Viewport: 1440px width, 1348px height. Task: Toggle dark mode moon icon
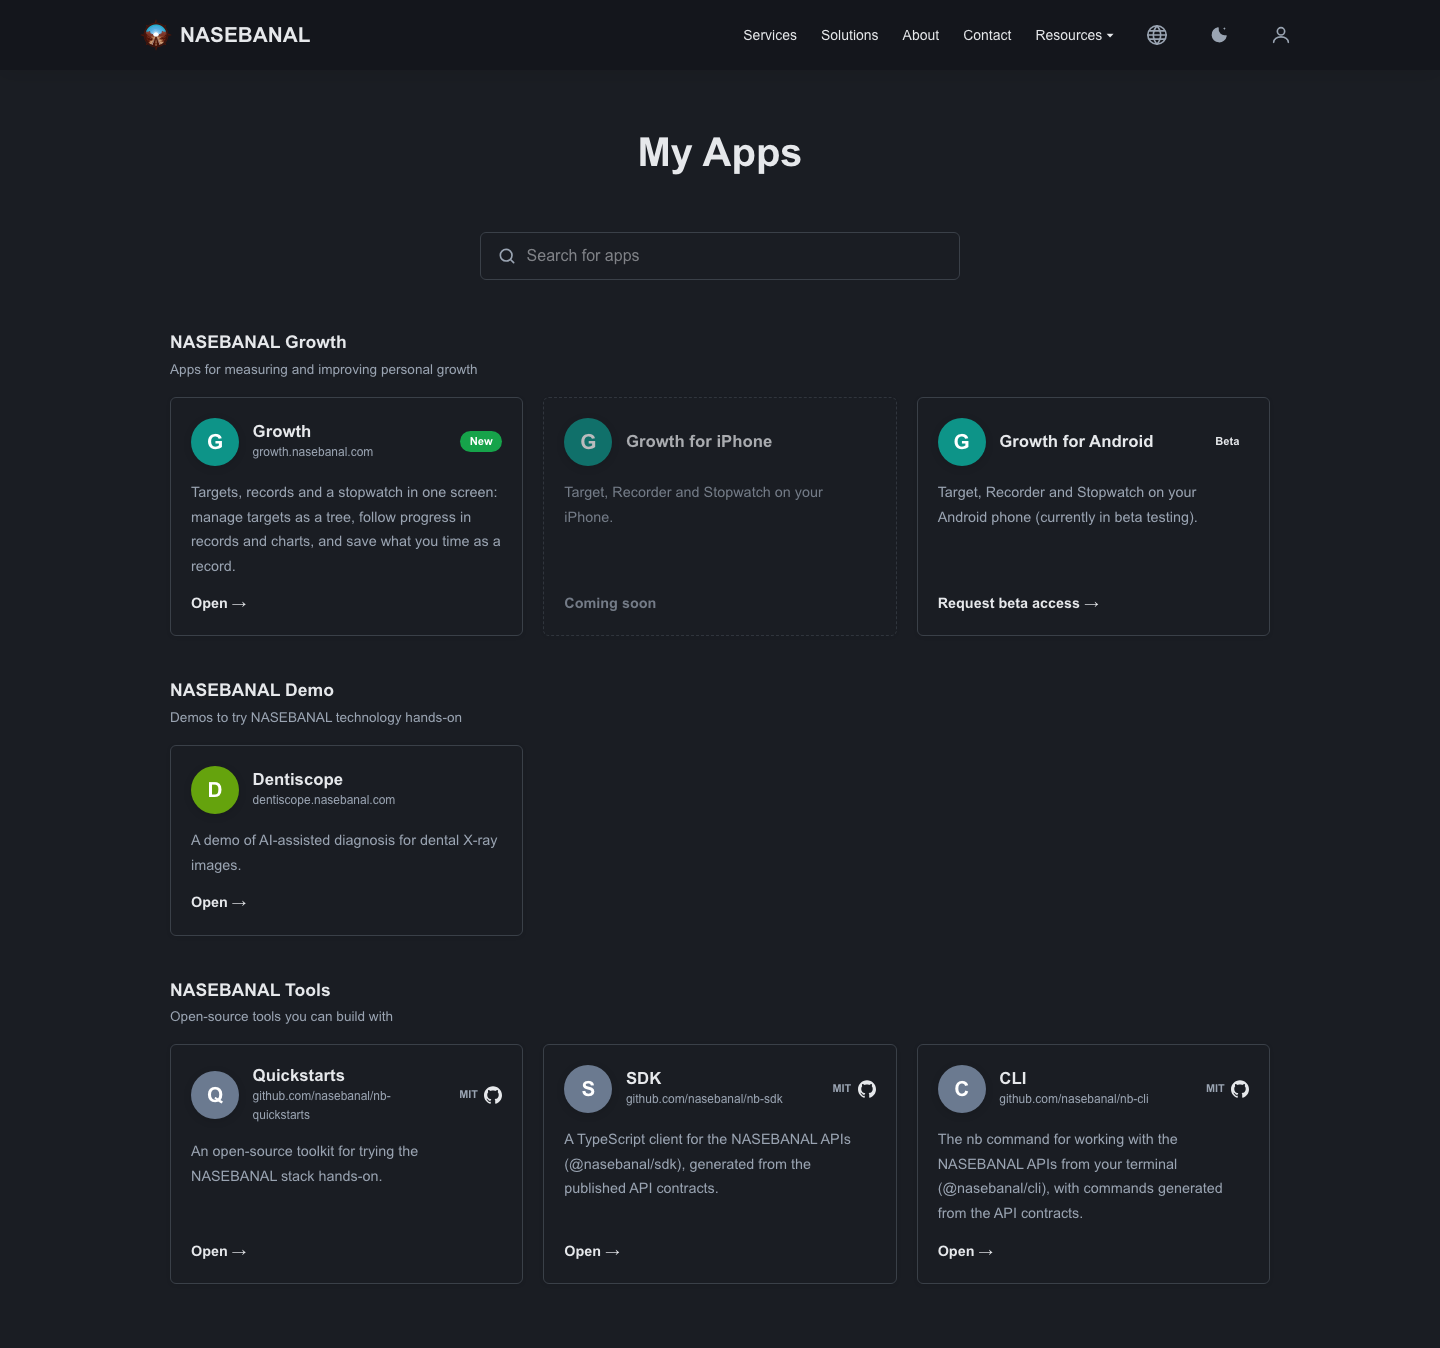click(1219, 35)
